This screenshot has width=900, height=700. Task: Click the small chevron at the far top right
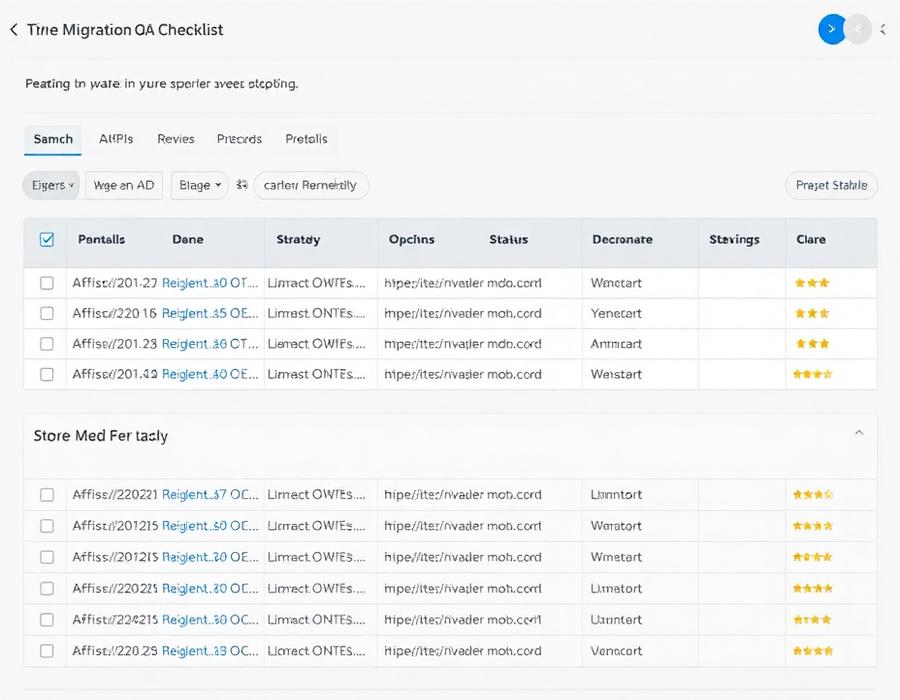[x=883, y=29]
